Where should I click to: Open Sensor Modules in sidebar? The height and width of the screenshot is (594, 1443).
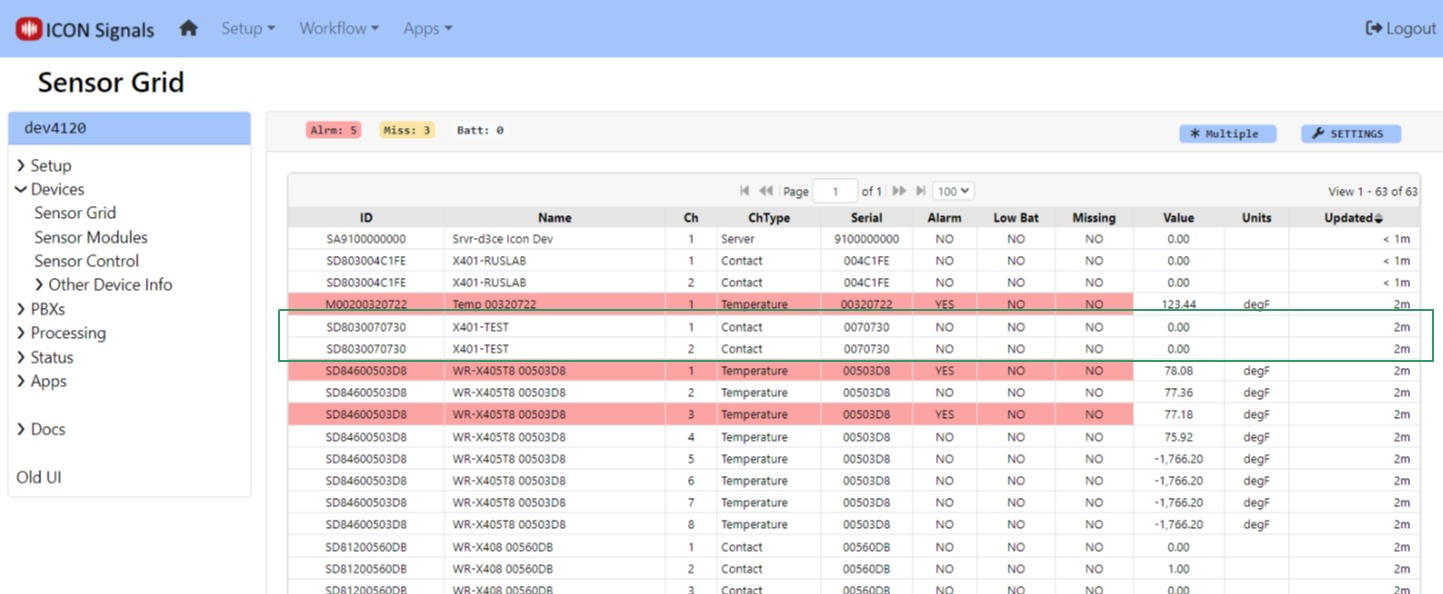click(91, 237)
